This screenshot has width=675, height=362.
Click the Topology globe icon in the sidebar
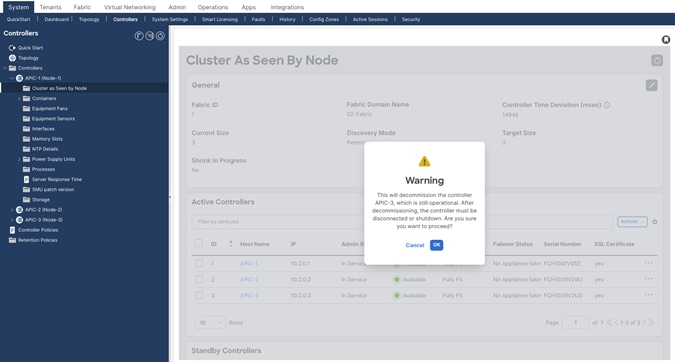(12, 58)
